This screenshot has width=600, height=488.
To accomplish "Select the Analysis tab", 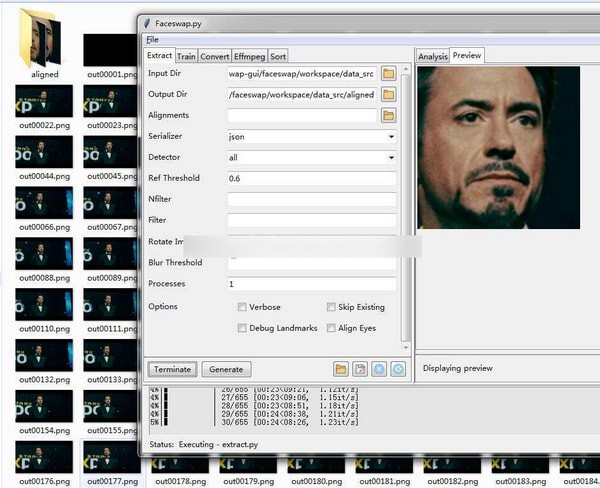I will pos(432,56).
